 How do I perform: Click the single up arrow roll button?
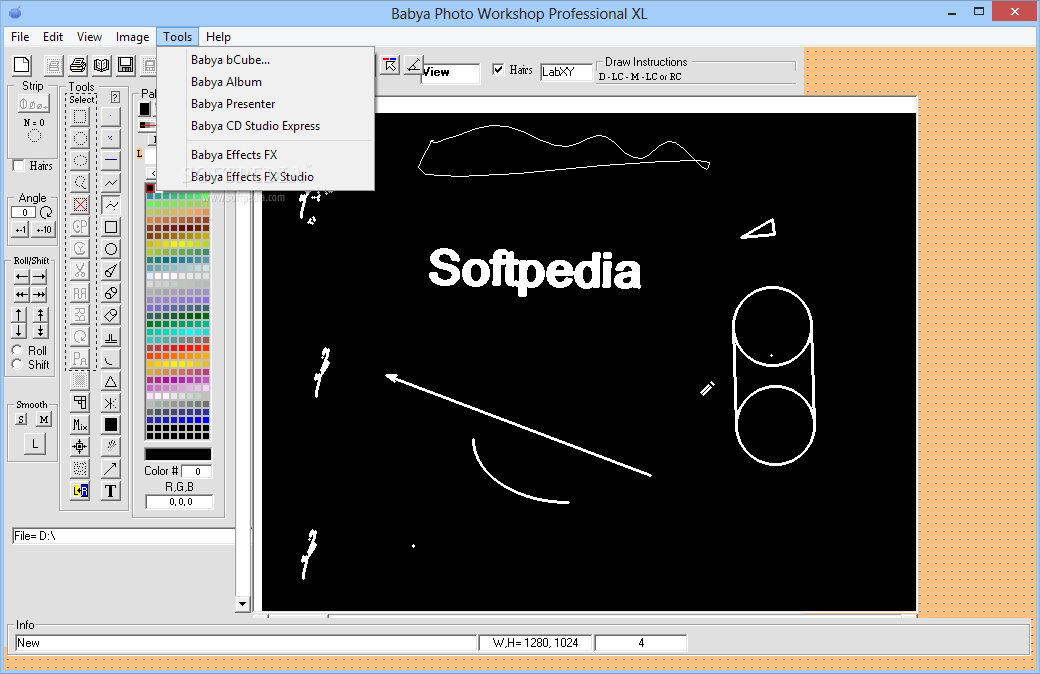pyautogui.click(x=19, y=314)
